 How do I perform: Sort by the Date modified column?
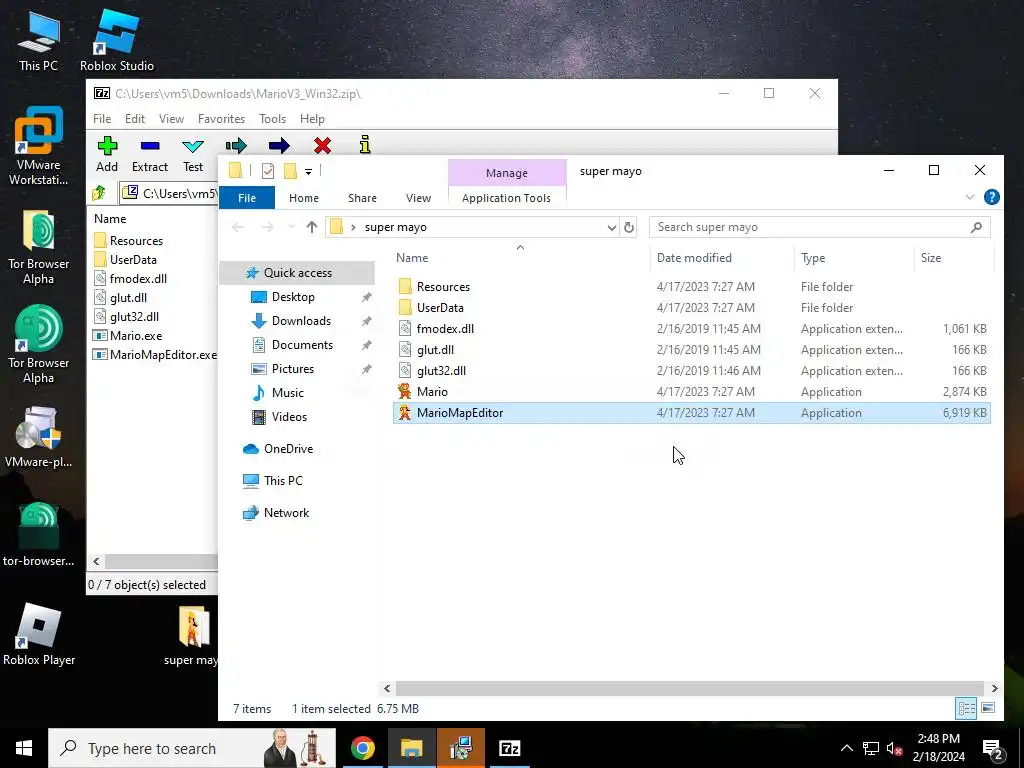coord(694,258)
